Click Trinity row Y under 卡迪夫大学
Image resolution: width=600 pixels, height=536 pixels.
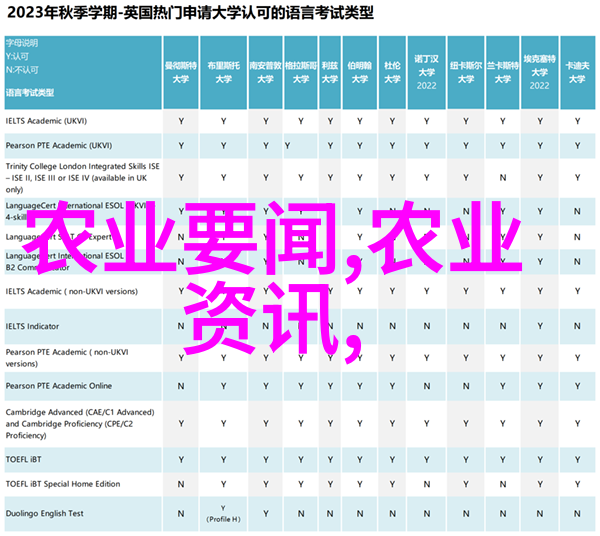click(x=577, y=178)
